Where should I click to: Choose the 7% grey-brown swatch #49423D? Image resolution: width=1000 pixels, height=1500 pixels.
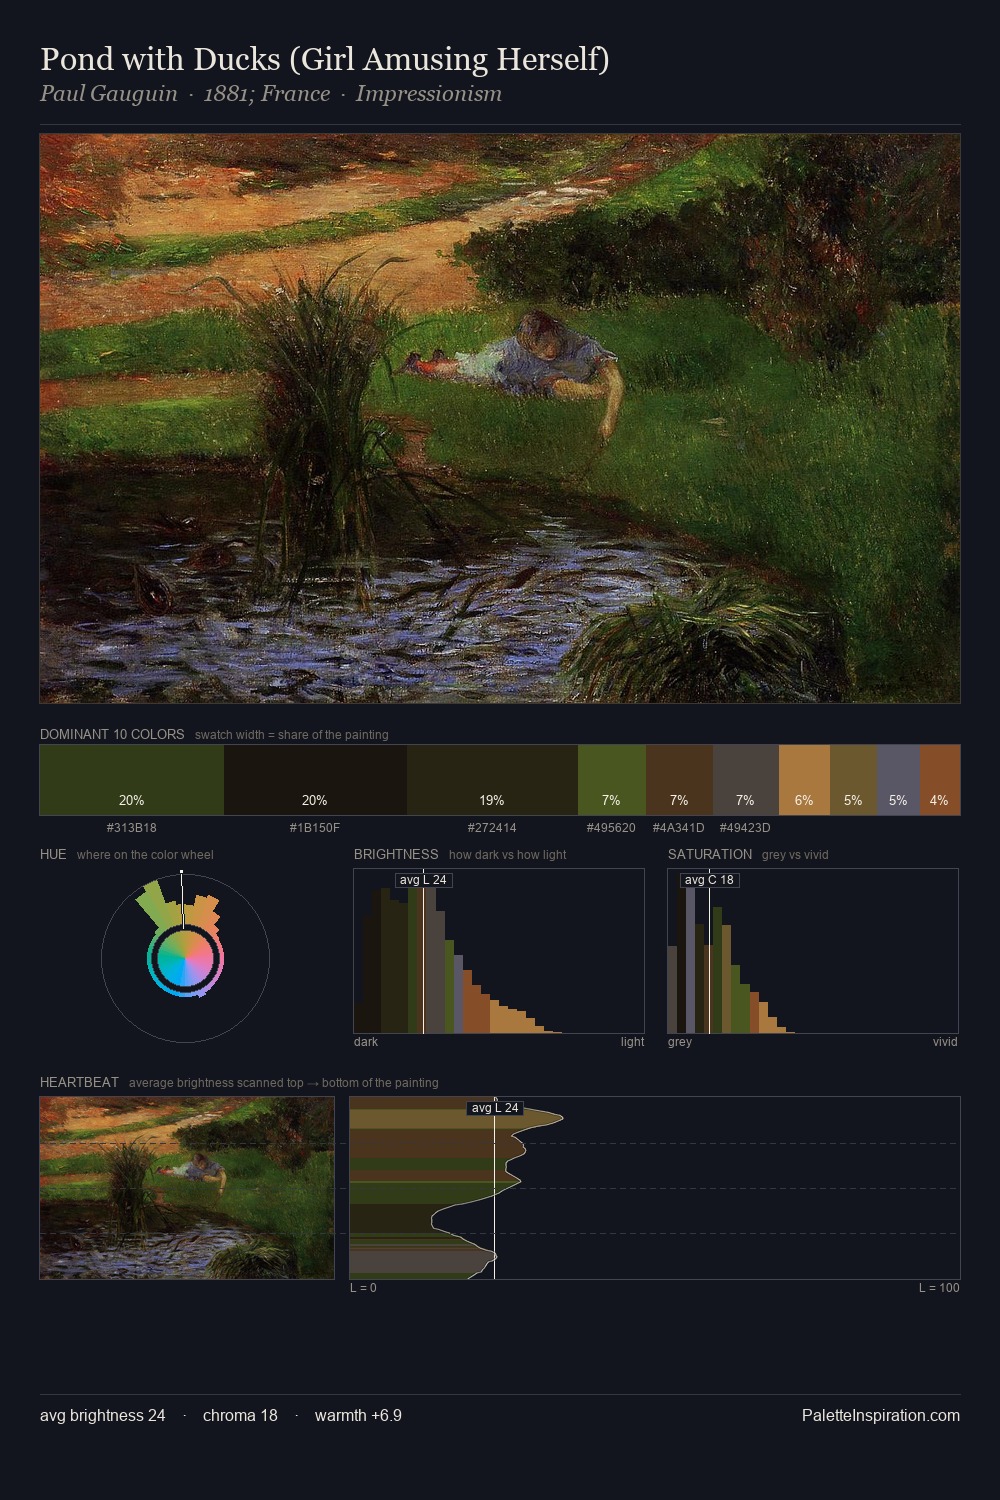point(746,780)
